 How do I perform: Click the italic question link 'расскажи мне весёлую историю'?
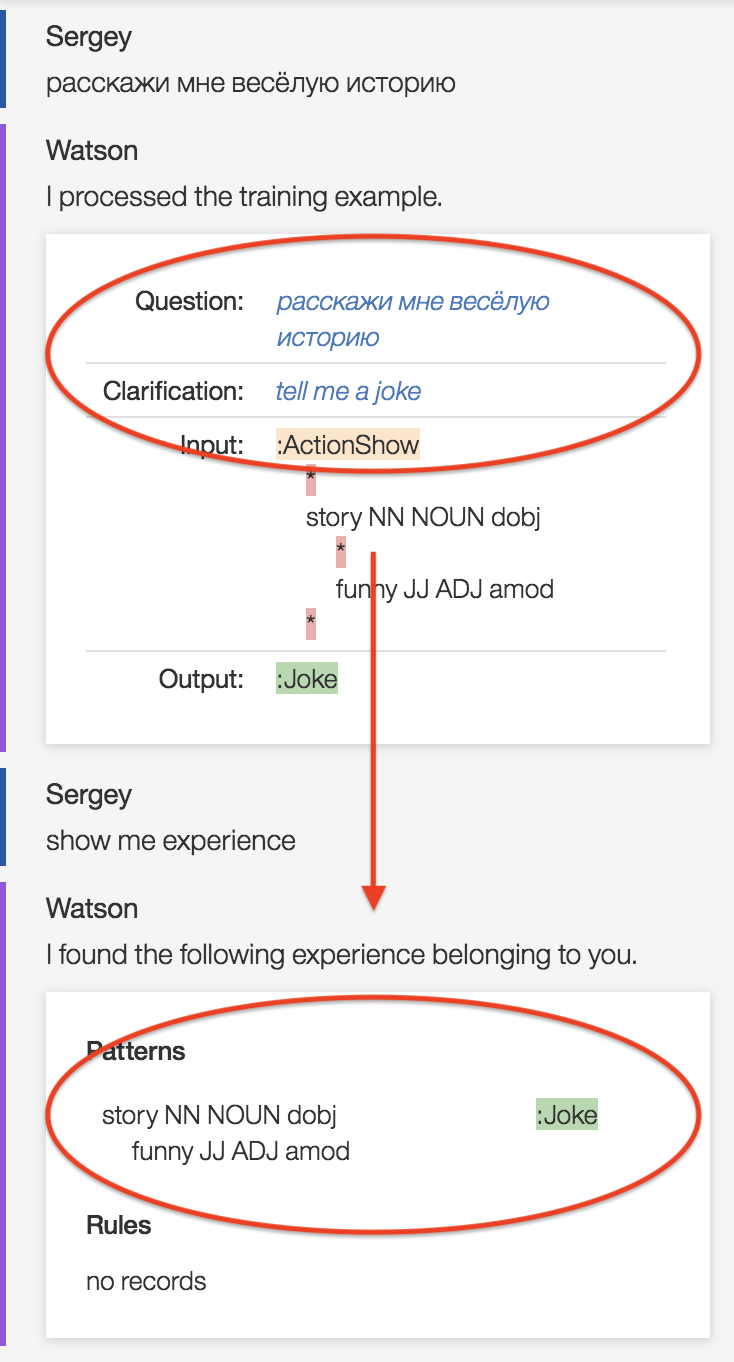pos(413,319)
